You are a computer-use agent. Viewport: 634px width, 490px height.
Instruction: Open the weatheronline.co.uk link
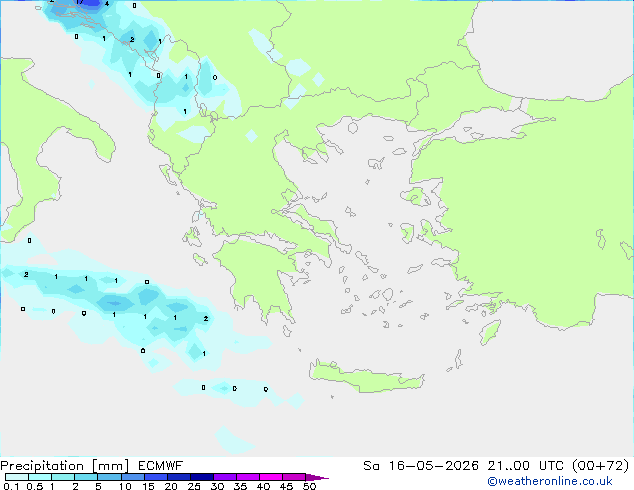[550, 481]
